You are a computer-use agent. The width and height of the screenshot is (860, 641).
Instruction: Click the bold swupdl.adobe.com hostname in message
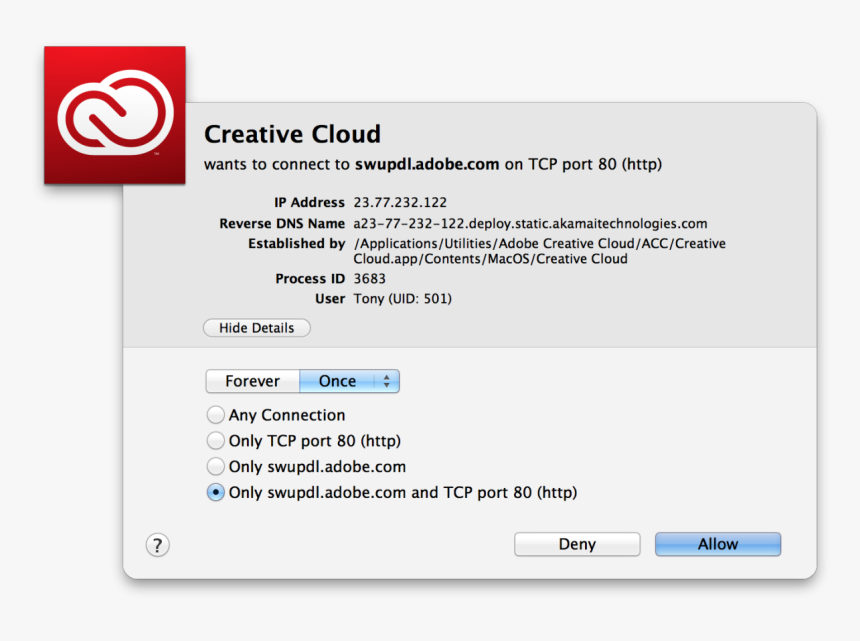click(427, 164)
